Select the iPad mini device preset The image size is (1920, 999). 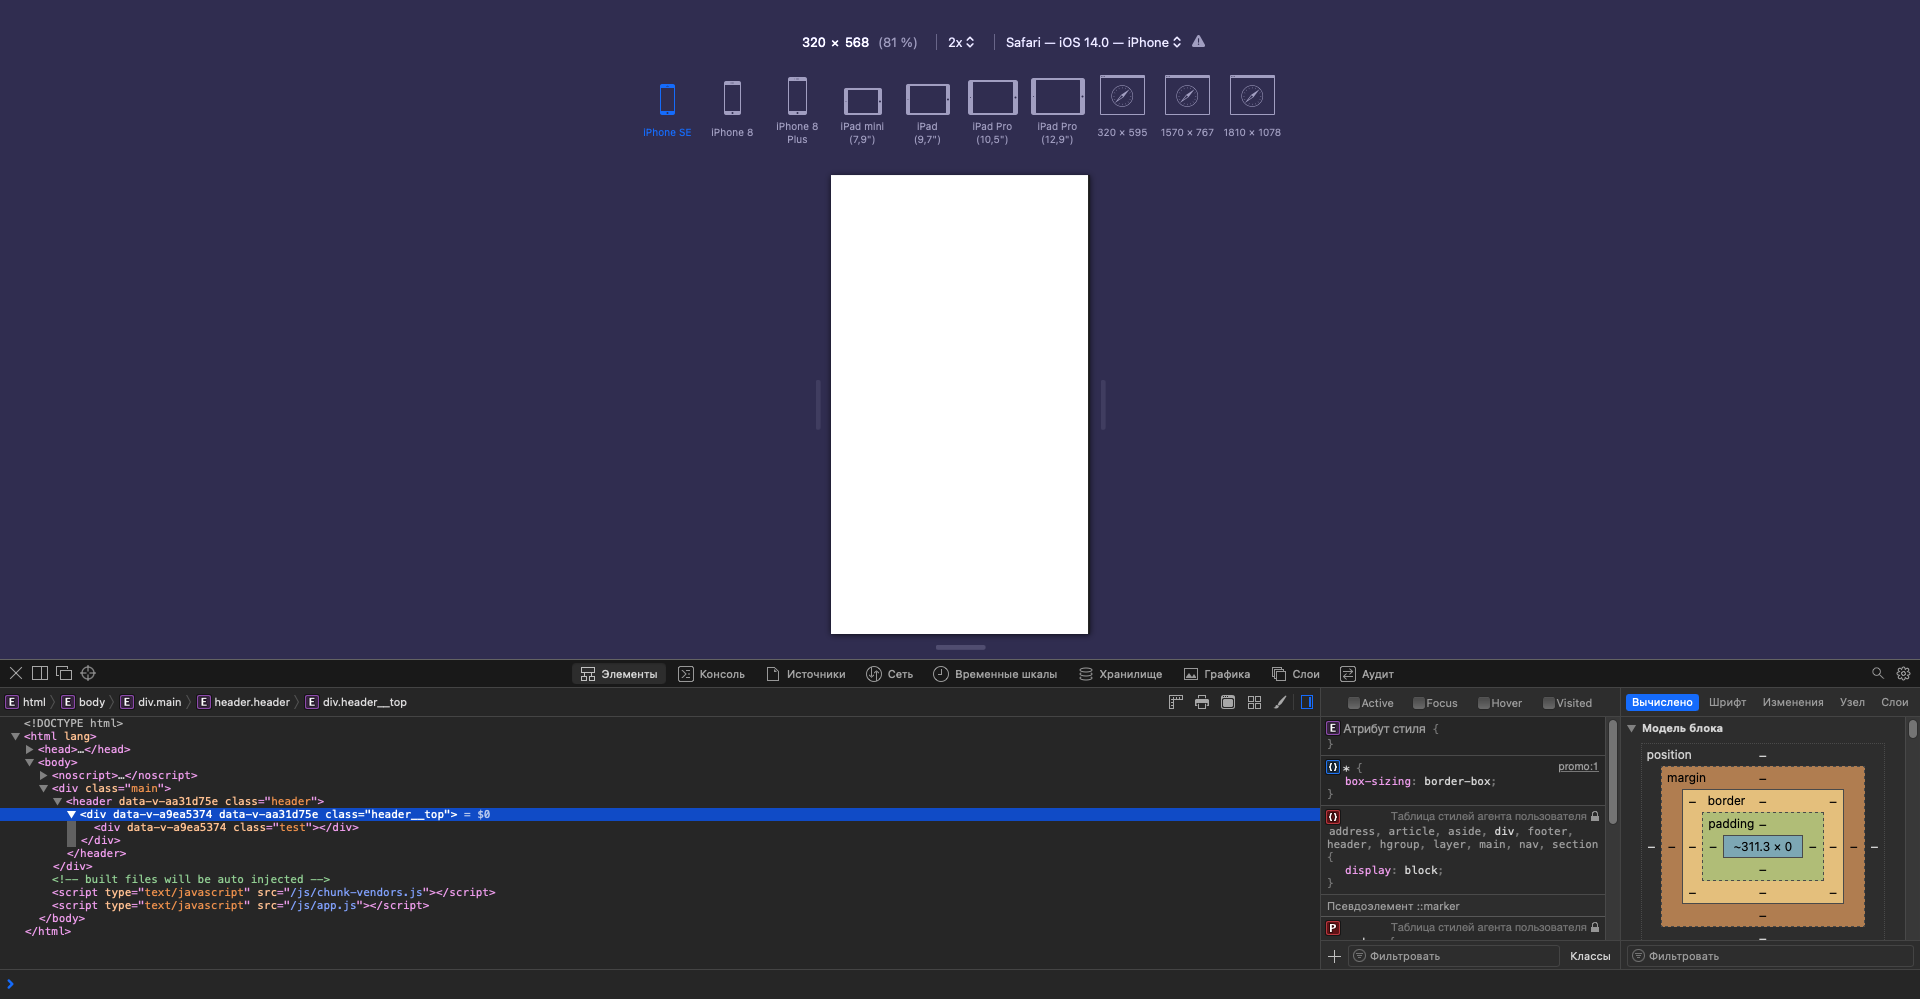862,114
